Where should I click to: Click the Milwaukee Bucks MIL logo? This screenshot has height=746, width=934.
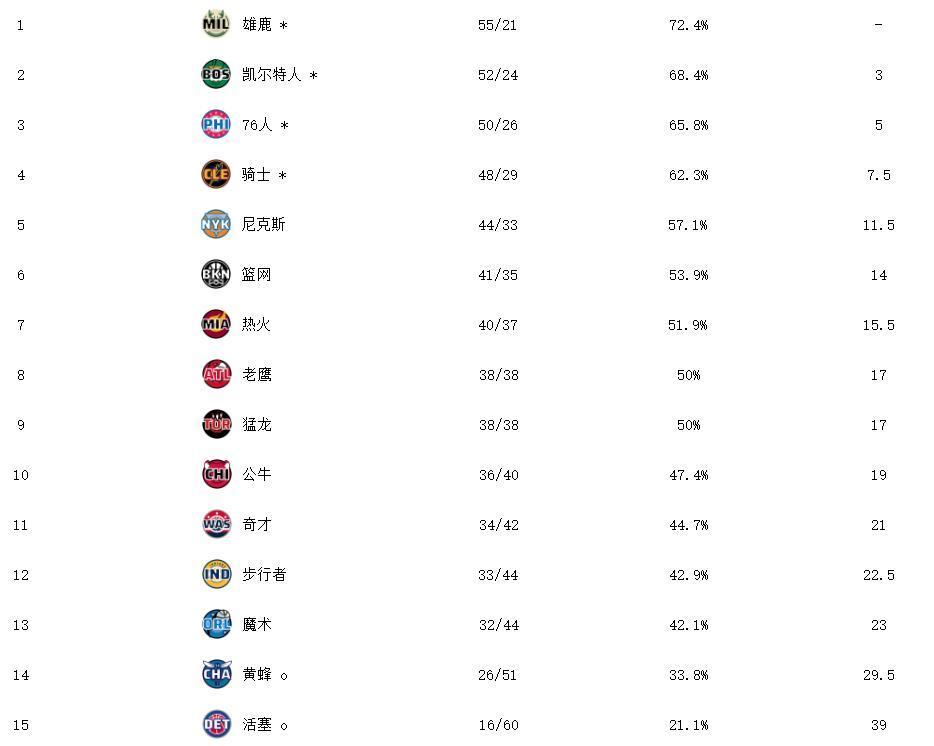tap(216, 24)
